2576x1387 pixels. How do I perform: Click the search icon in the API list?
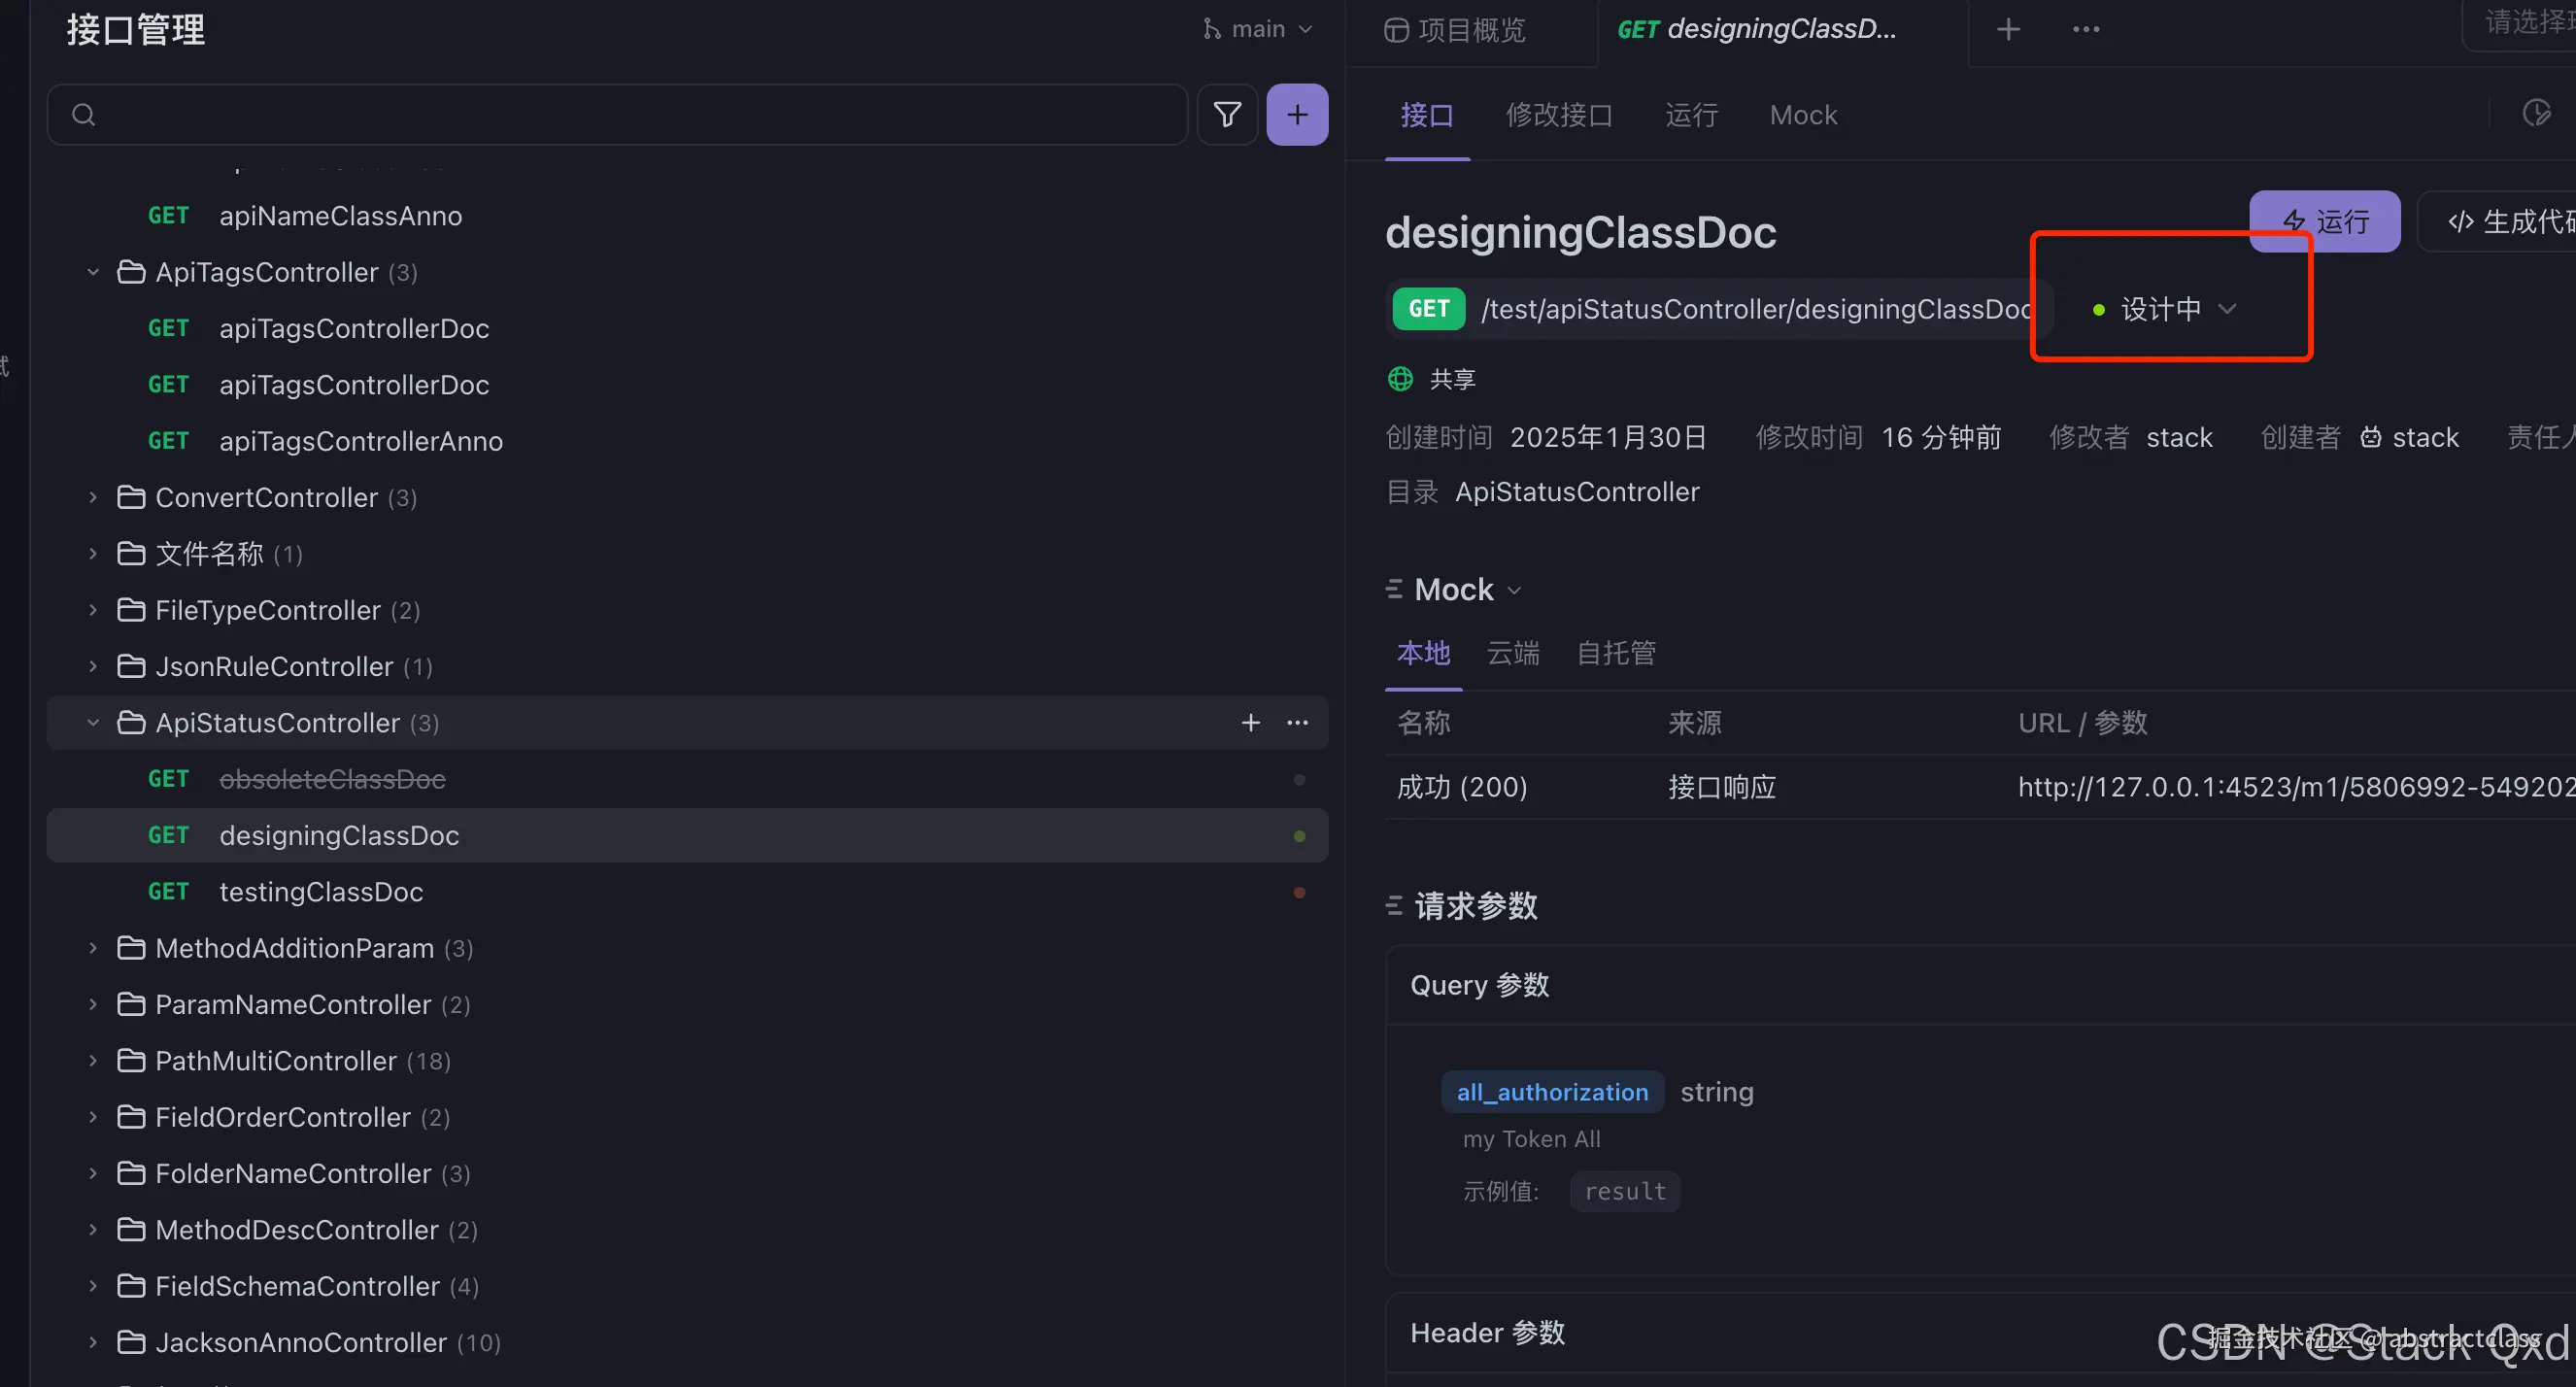pyautogui.click(x=83, y=114)
